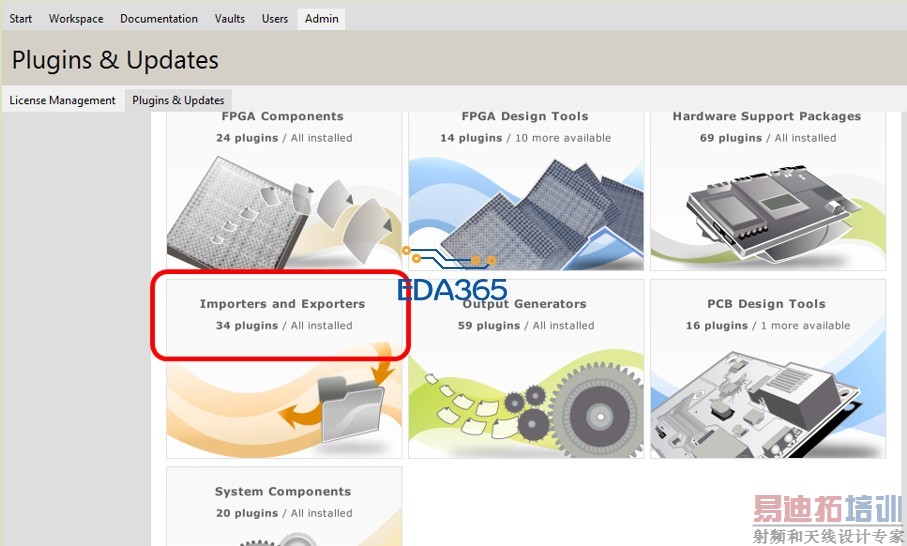This screenshot has height=546, width=907.
Task: Open System Components category title
Action: point(283,491)
